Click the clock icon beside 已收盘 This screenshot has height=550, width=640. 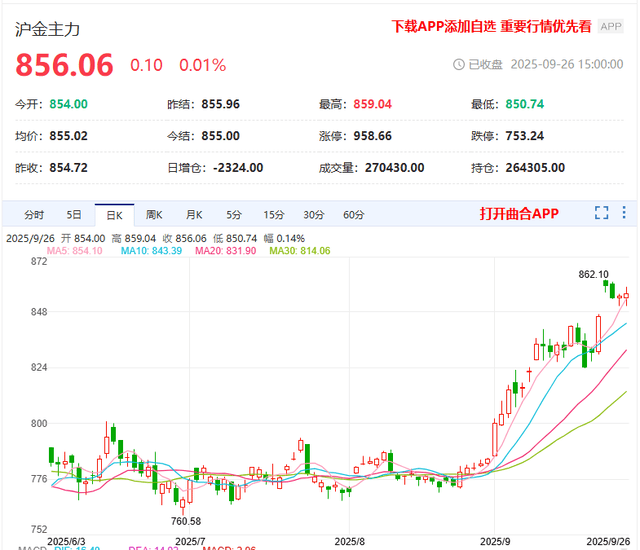459,64
